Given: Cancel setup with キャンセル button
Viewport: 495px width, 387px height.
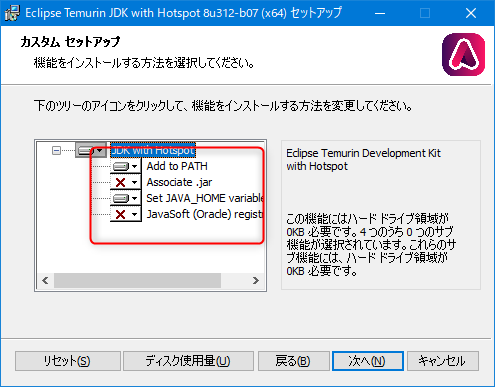Looking at the screenshot, I should (x=443, y=361).
